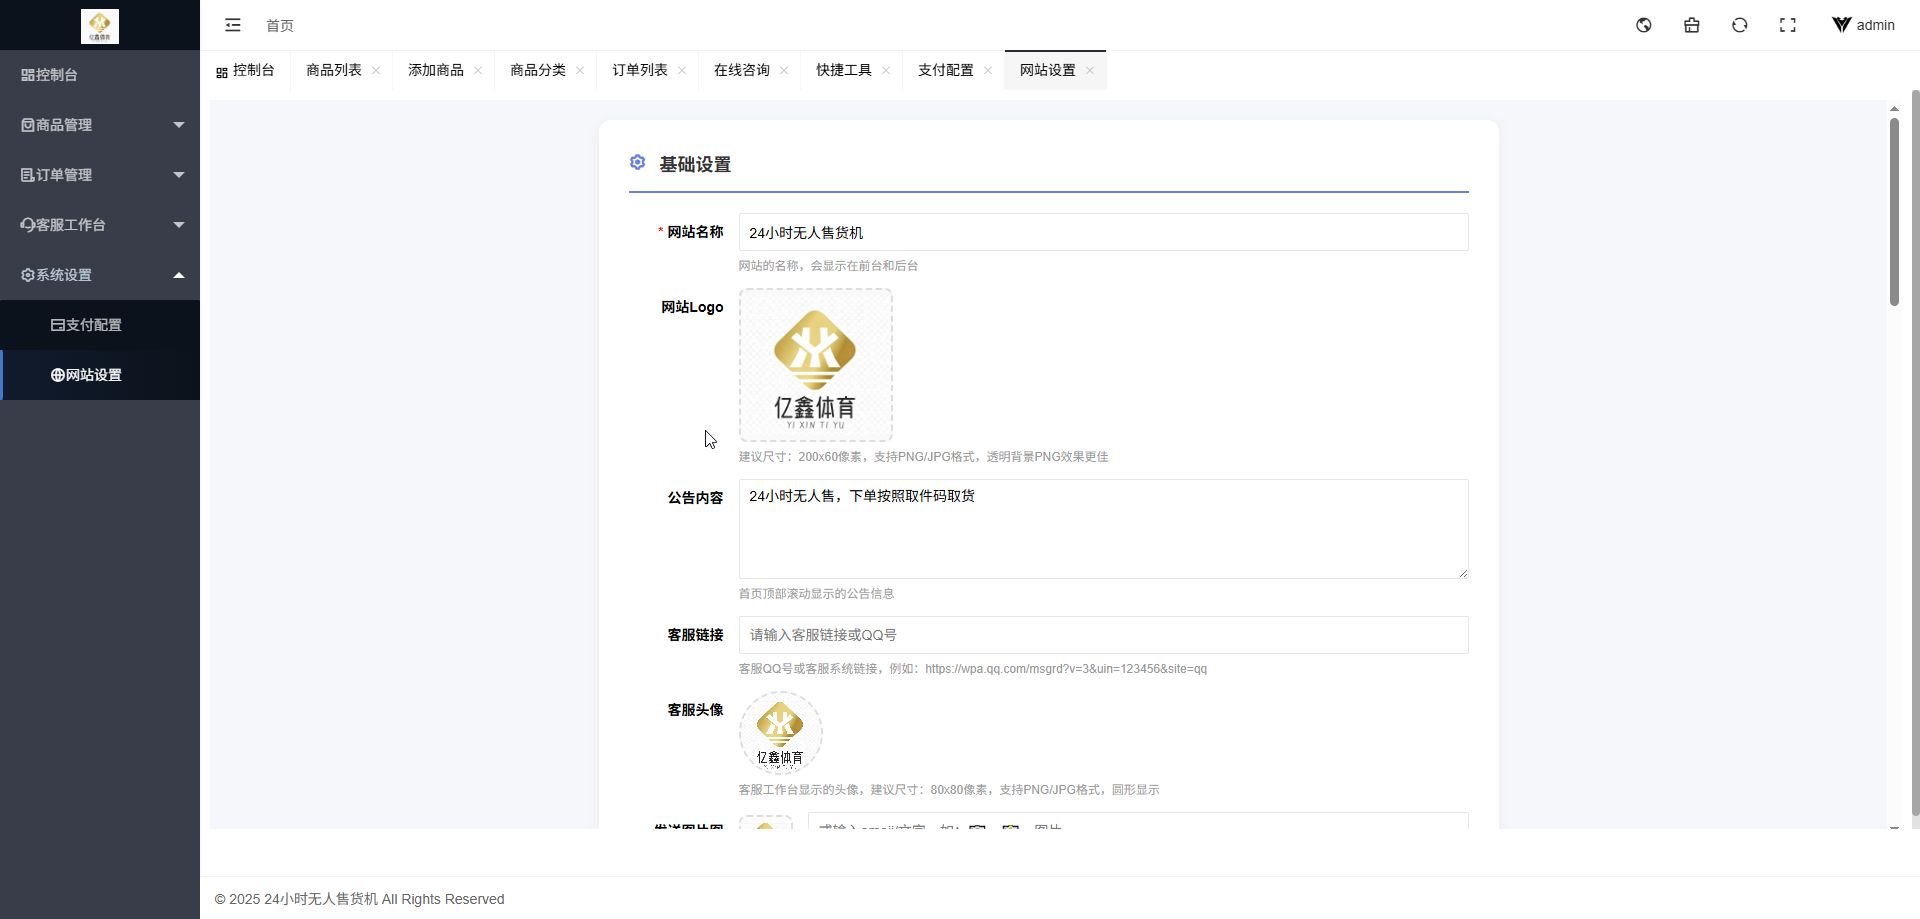Click the 基础设置 gear icon
Image resolution: width=1920 pixels, height=919 pixels.
click(638, 162)
